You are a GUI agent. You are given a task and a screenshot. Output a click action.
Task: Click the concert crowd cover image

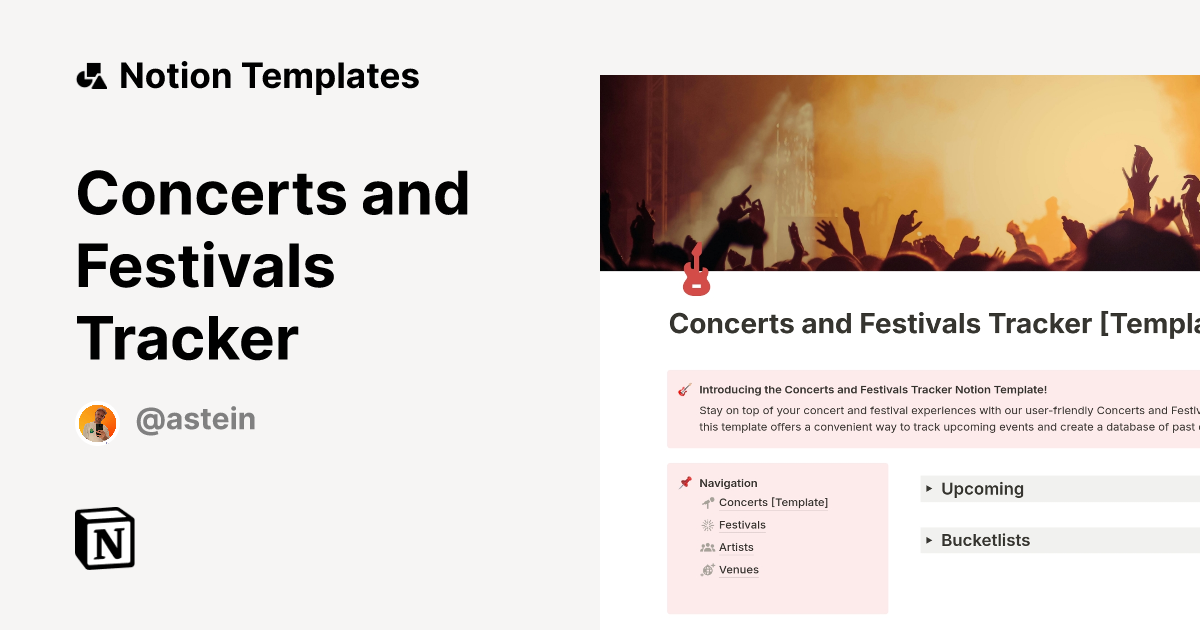900,170
